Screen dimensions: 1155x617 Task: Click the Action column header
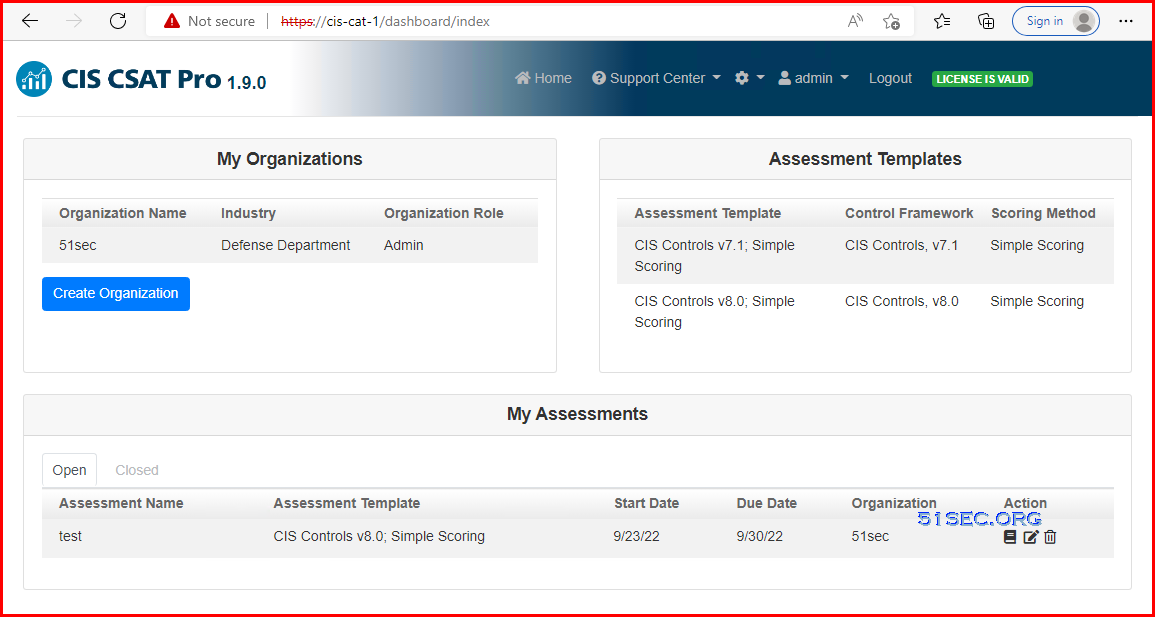pos(1025,504)
